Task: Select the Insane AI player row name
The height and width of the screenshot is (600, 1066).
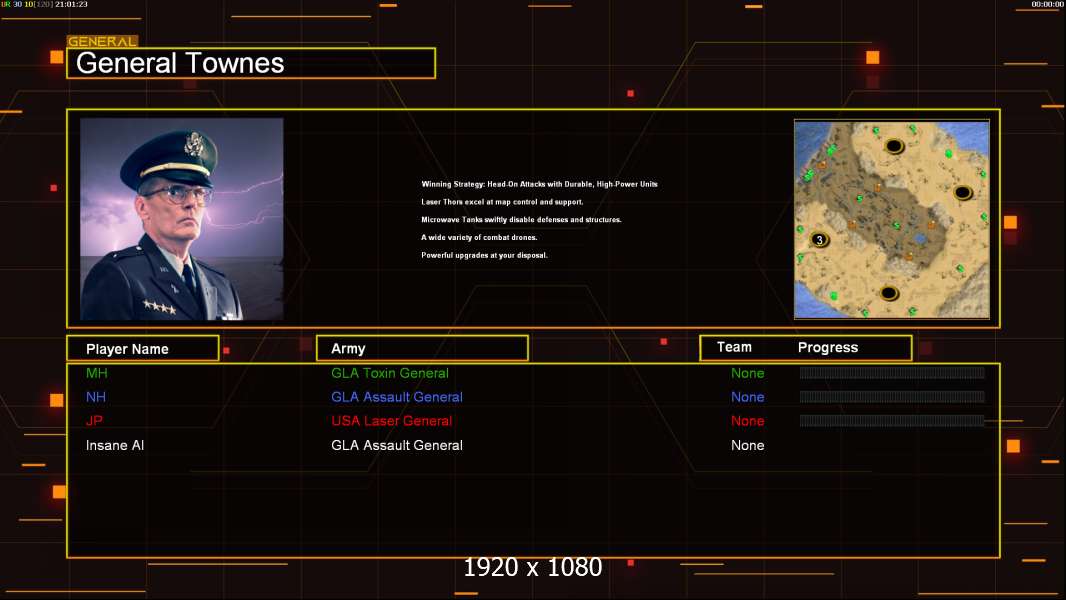Action: [x=115, y=445]
